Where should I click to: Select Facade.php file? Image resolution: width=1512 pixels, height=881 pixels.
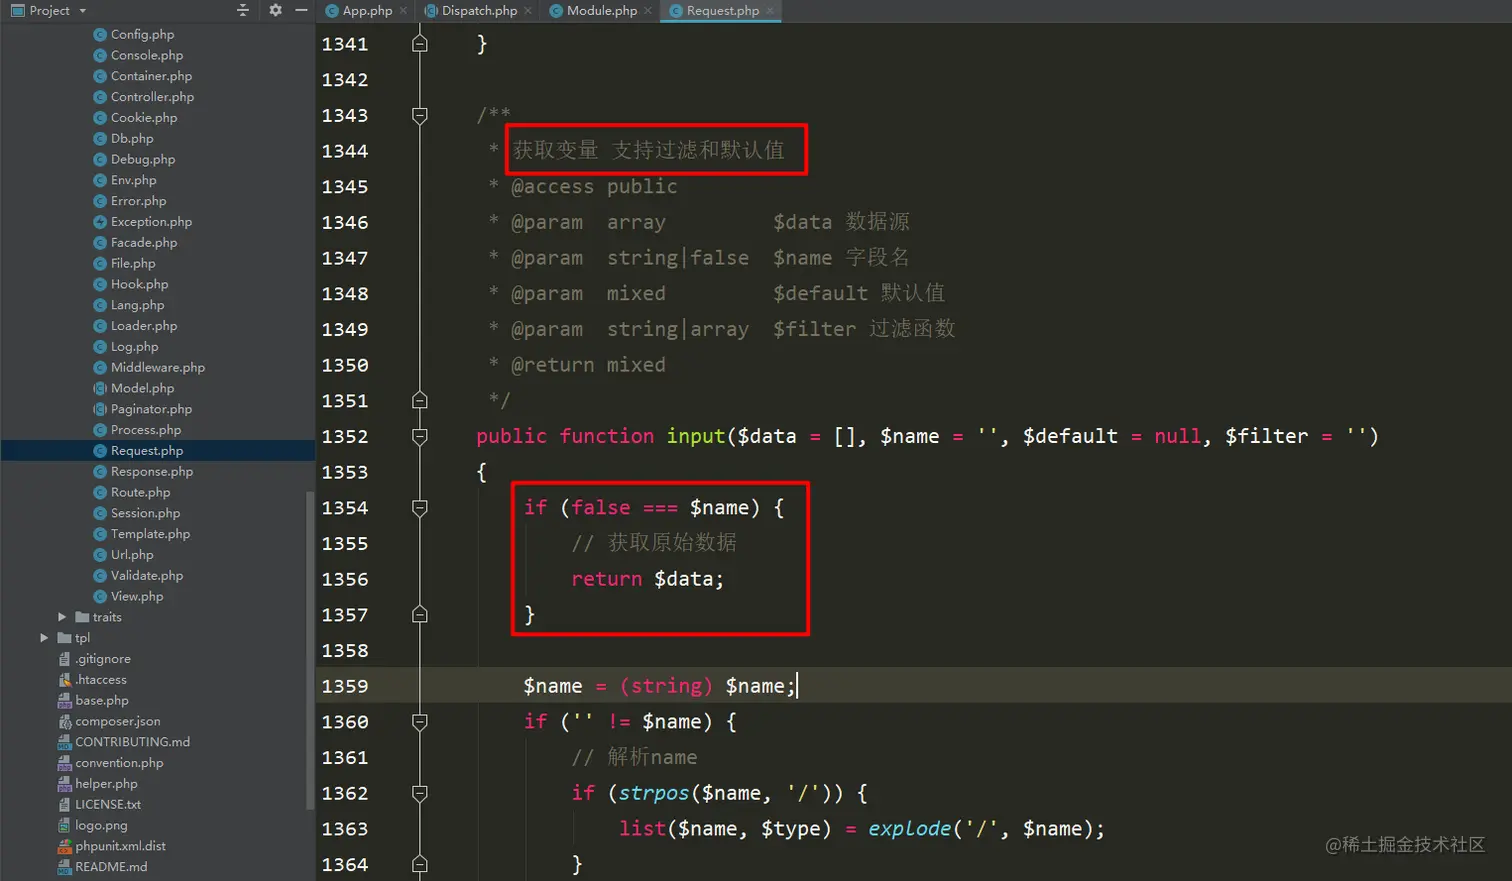[144, 243]
